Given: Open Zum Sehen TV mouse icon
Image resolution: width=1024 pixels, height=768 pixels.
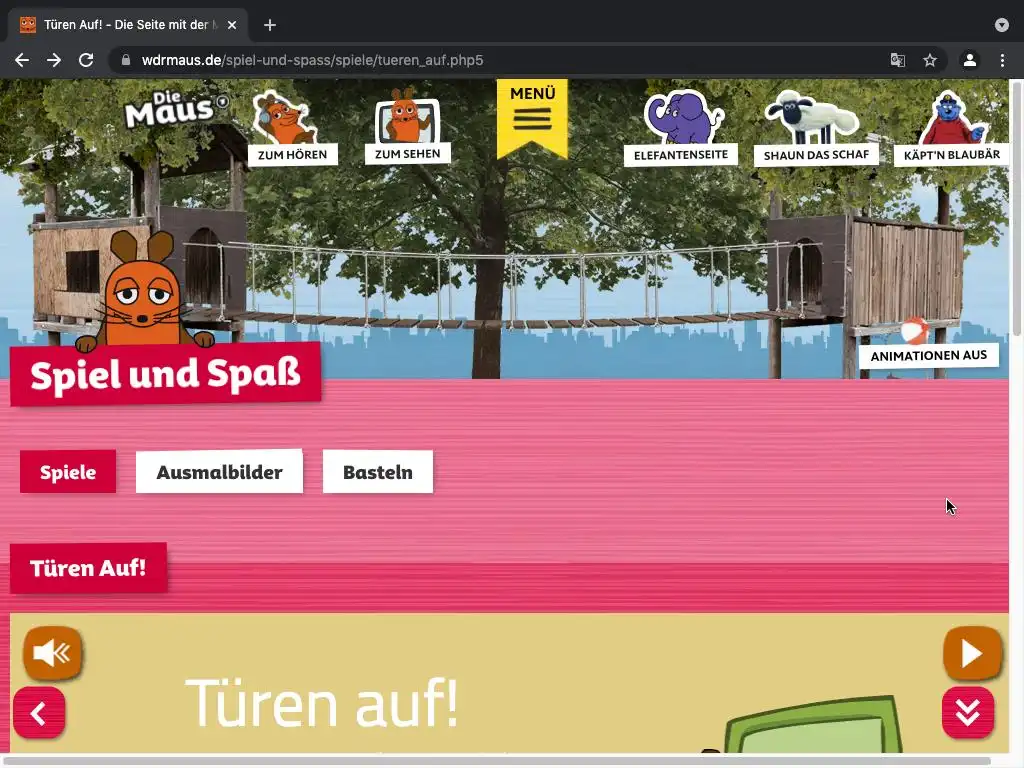Looking at the screenshot, I should pyautogui.click(x=407, y=116).
